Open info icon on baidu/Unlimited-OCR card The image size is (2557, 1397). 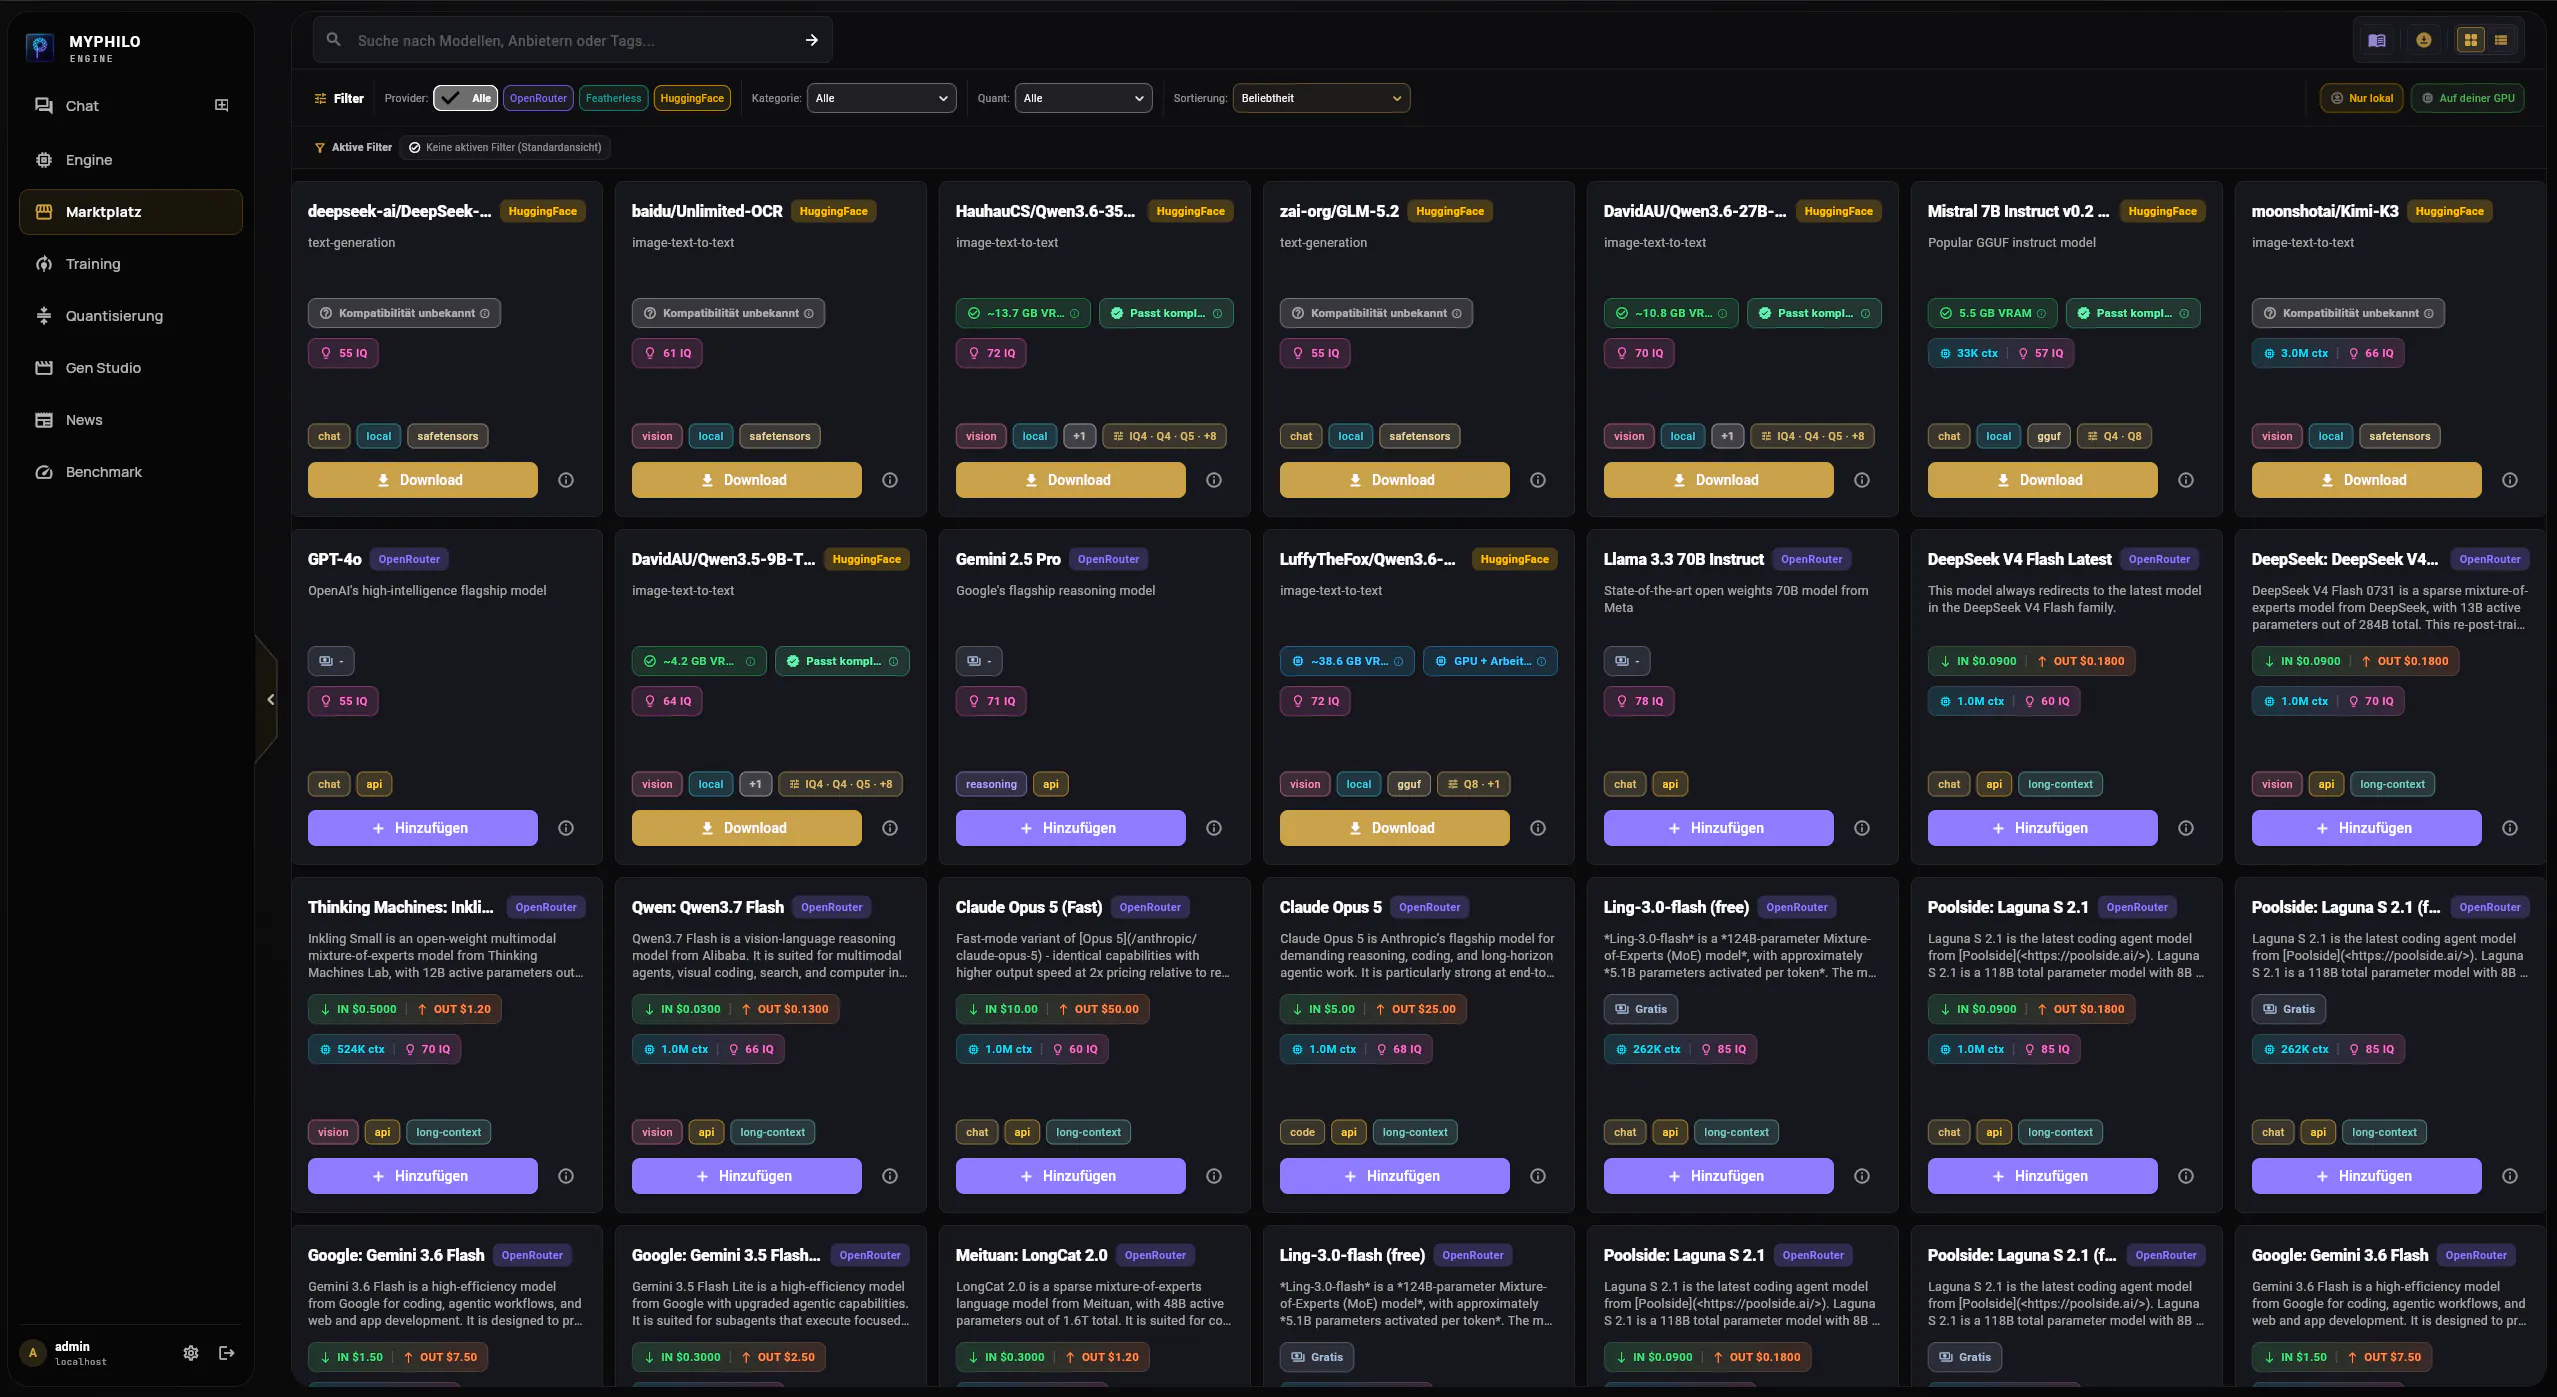click(890, 480)
